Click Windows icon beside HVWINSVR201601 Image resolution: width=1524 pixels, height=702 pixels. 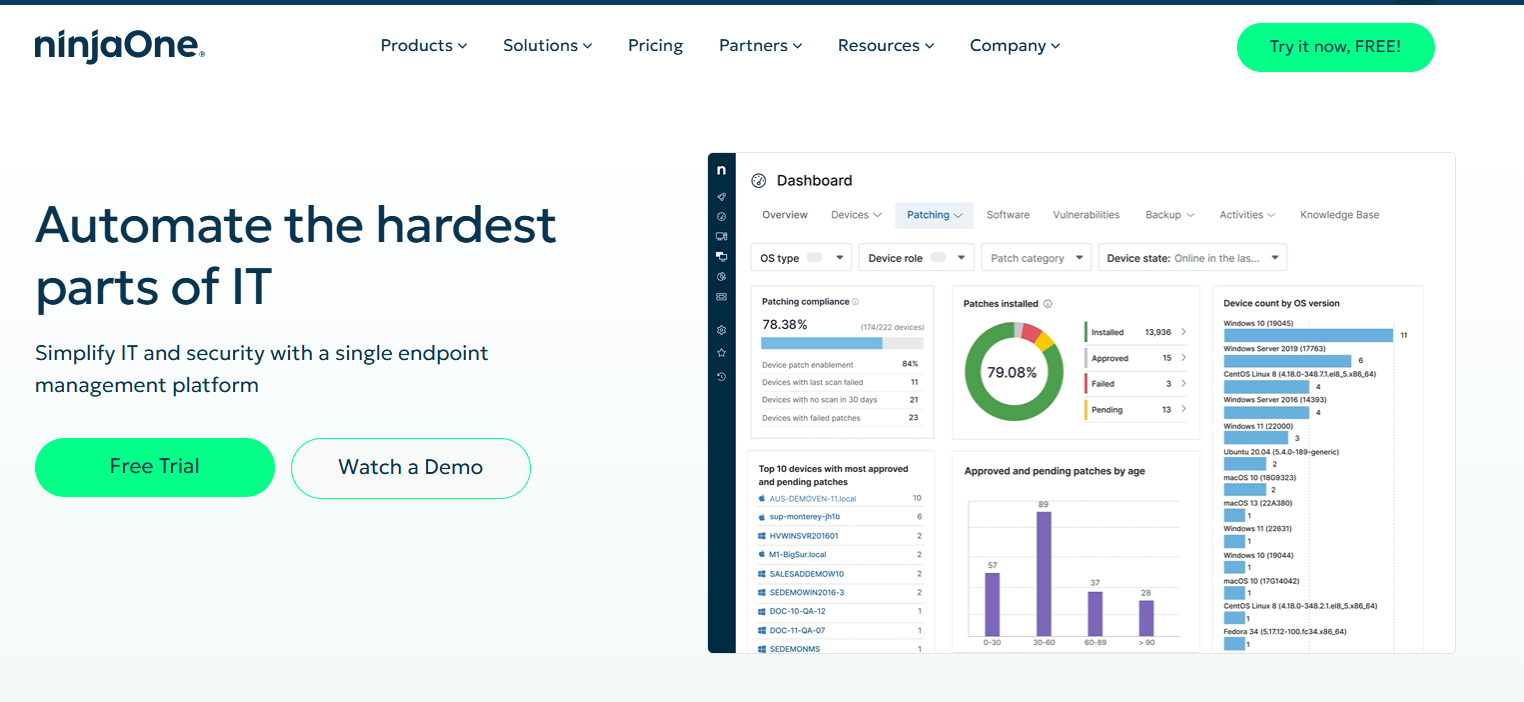761,536
